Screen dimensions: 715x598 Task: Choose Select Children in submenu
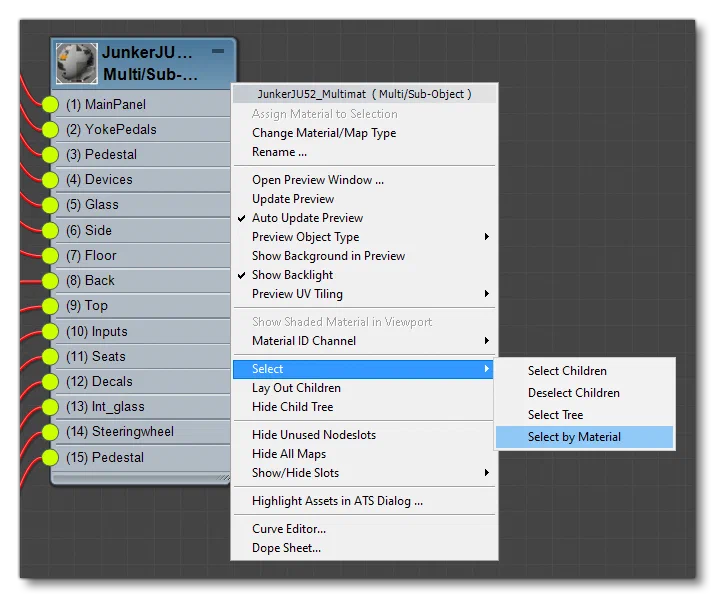coord(585,371)
